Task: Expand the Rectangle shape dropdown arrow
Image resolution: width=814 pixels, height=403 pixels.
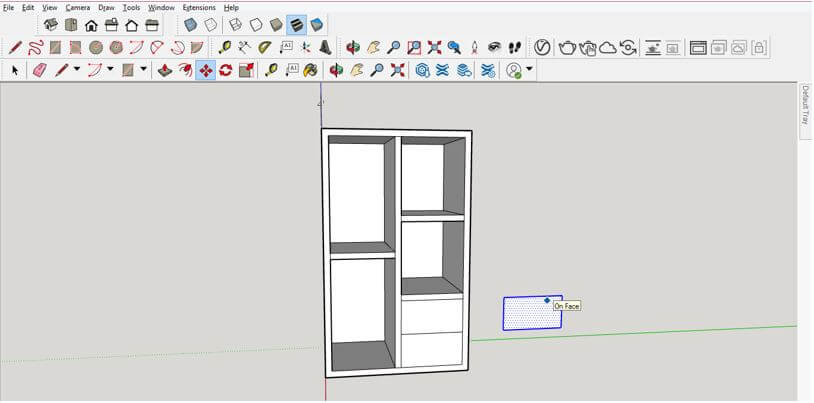Action: point(143,69)
